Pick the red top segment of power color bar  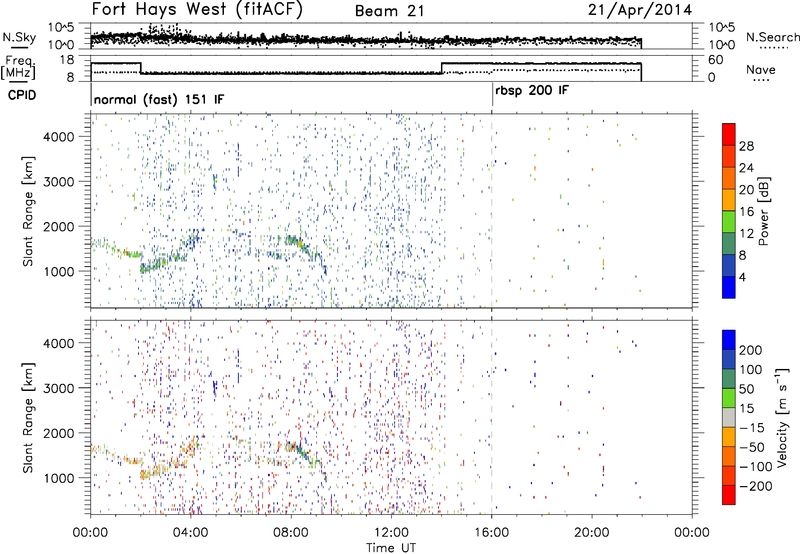click(x=729, y=135)
